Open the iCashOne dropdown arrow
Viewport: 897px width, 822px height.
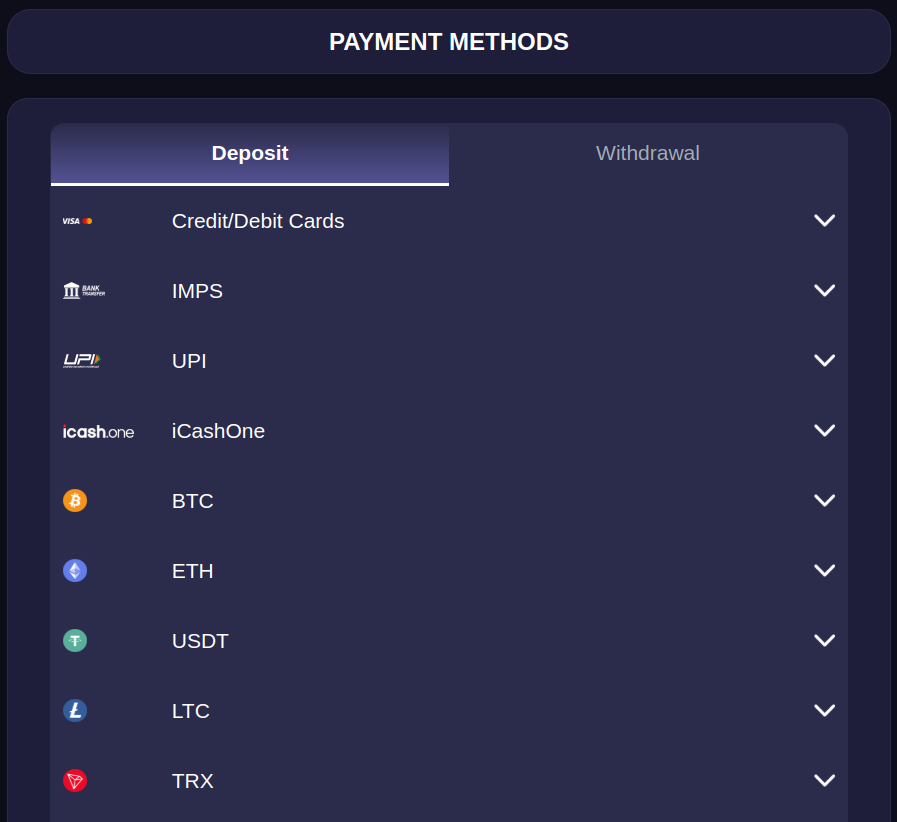click(824, 431)
